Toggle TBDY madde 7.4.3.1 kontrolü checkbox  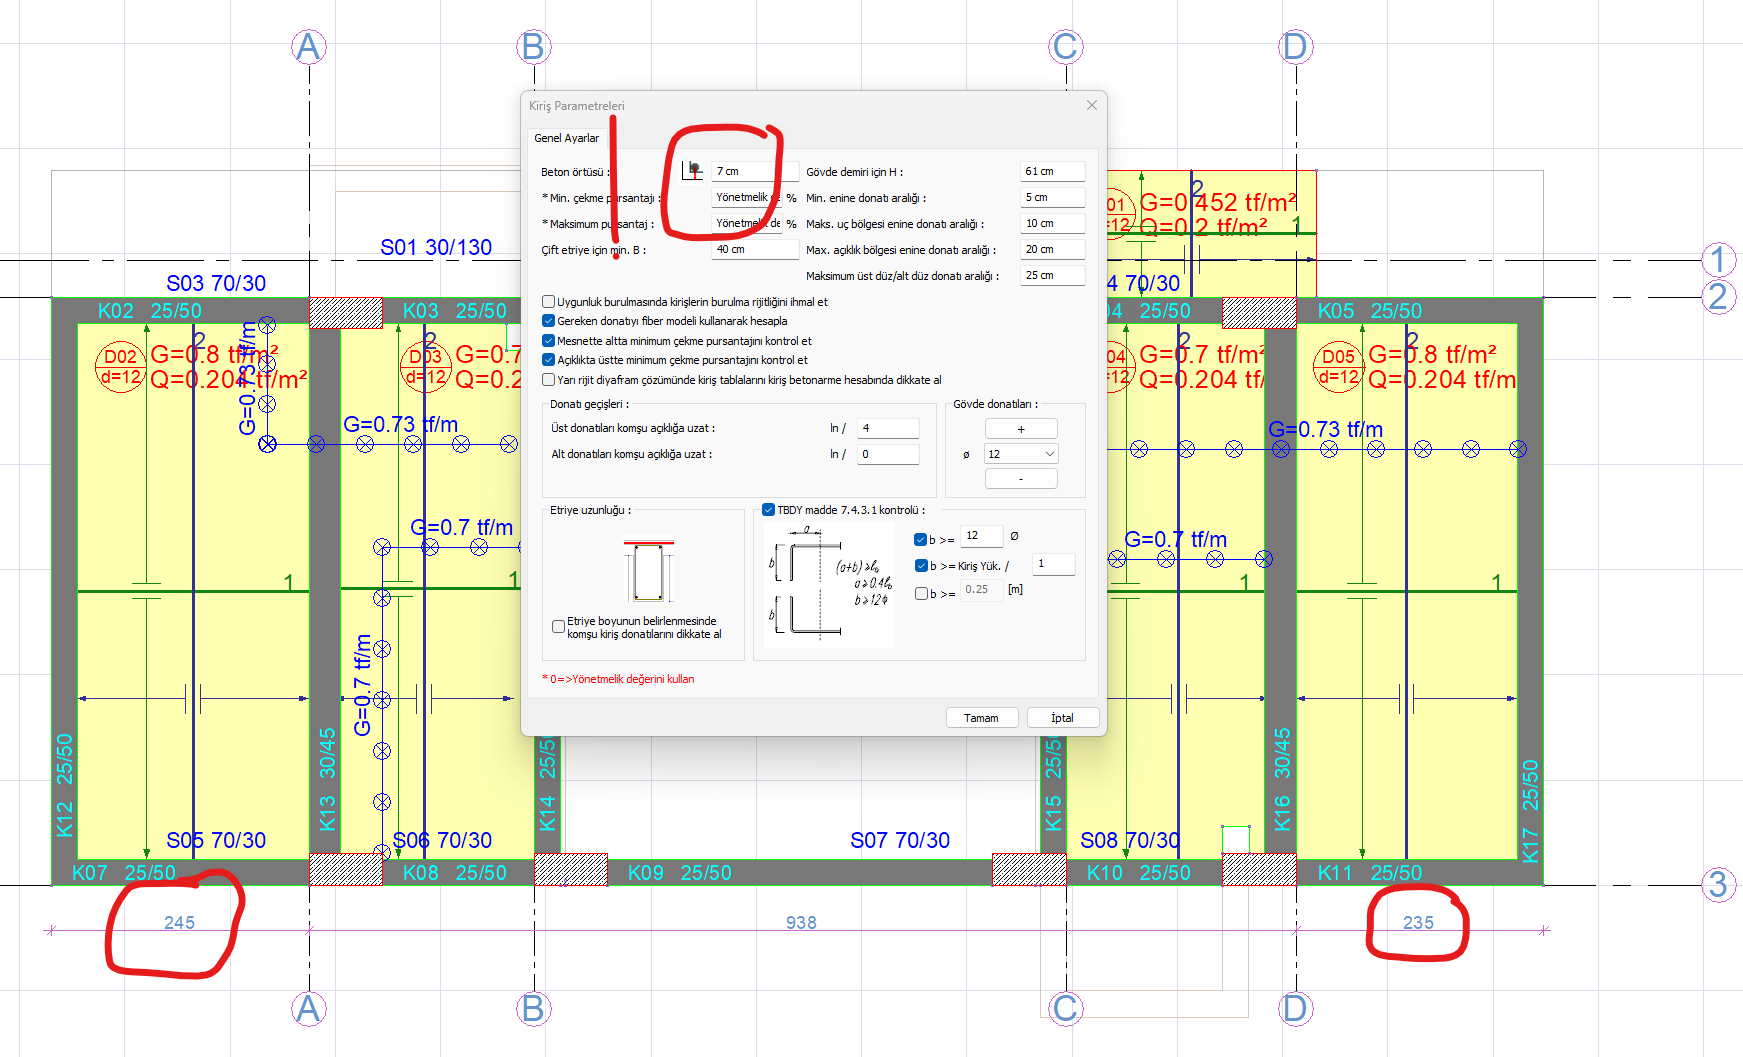tap(768, 510)
